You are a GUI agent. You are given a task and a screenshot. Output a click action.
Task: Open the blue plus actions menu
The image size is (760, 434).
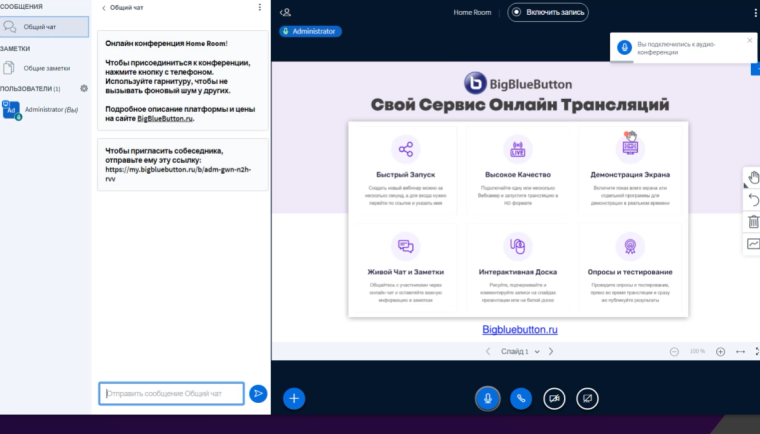coord(294,398)
